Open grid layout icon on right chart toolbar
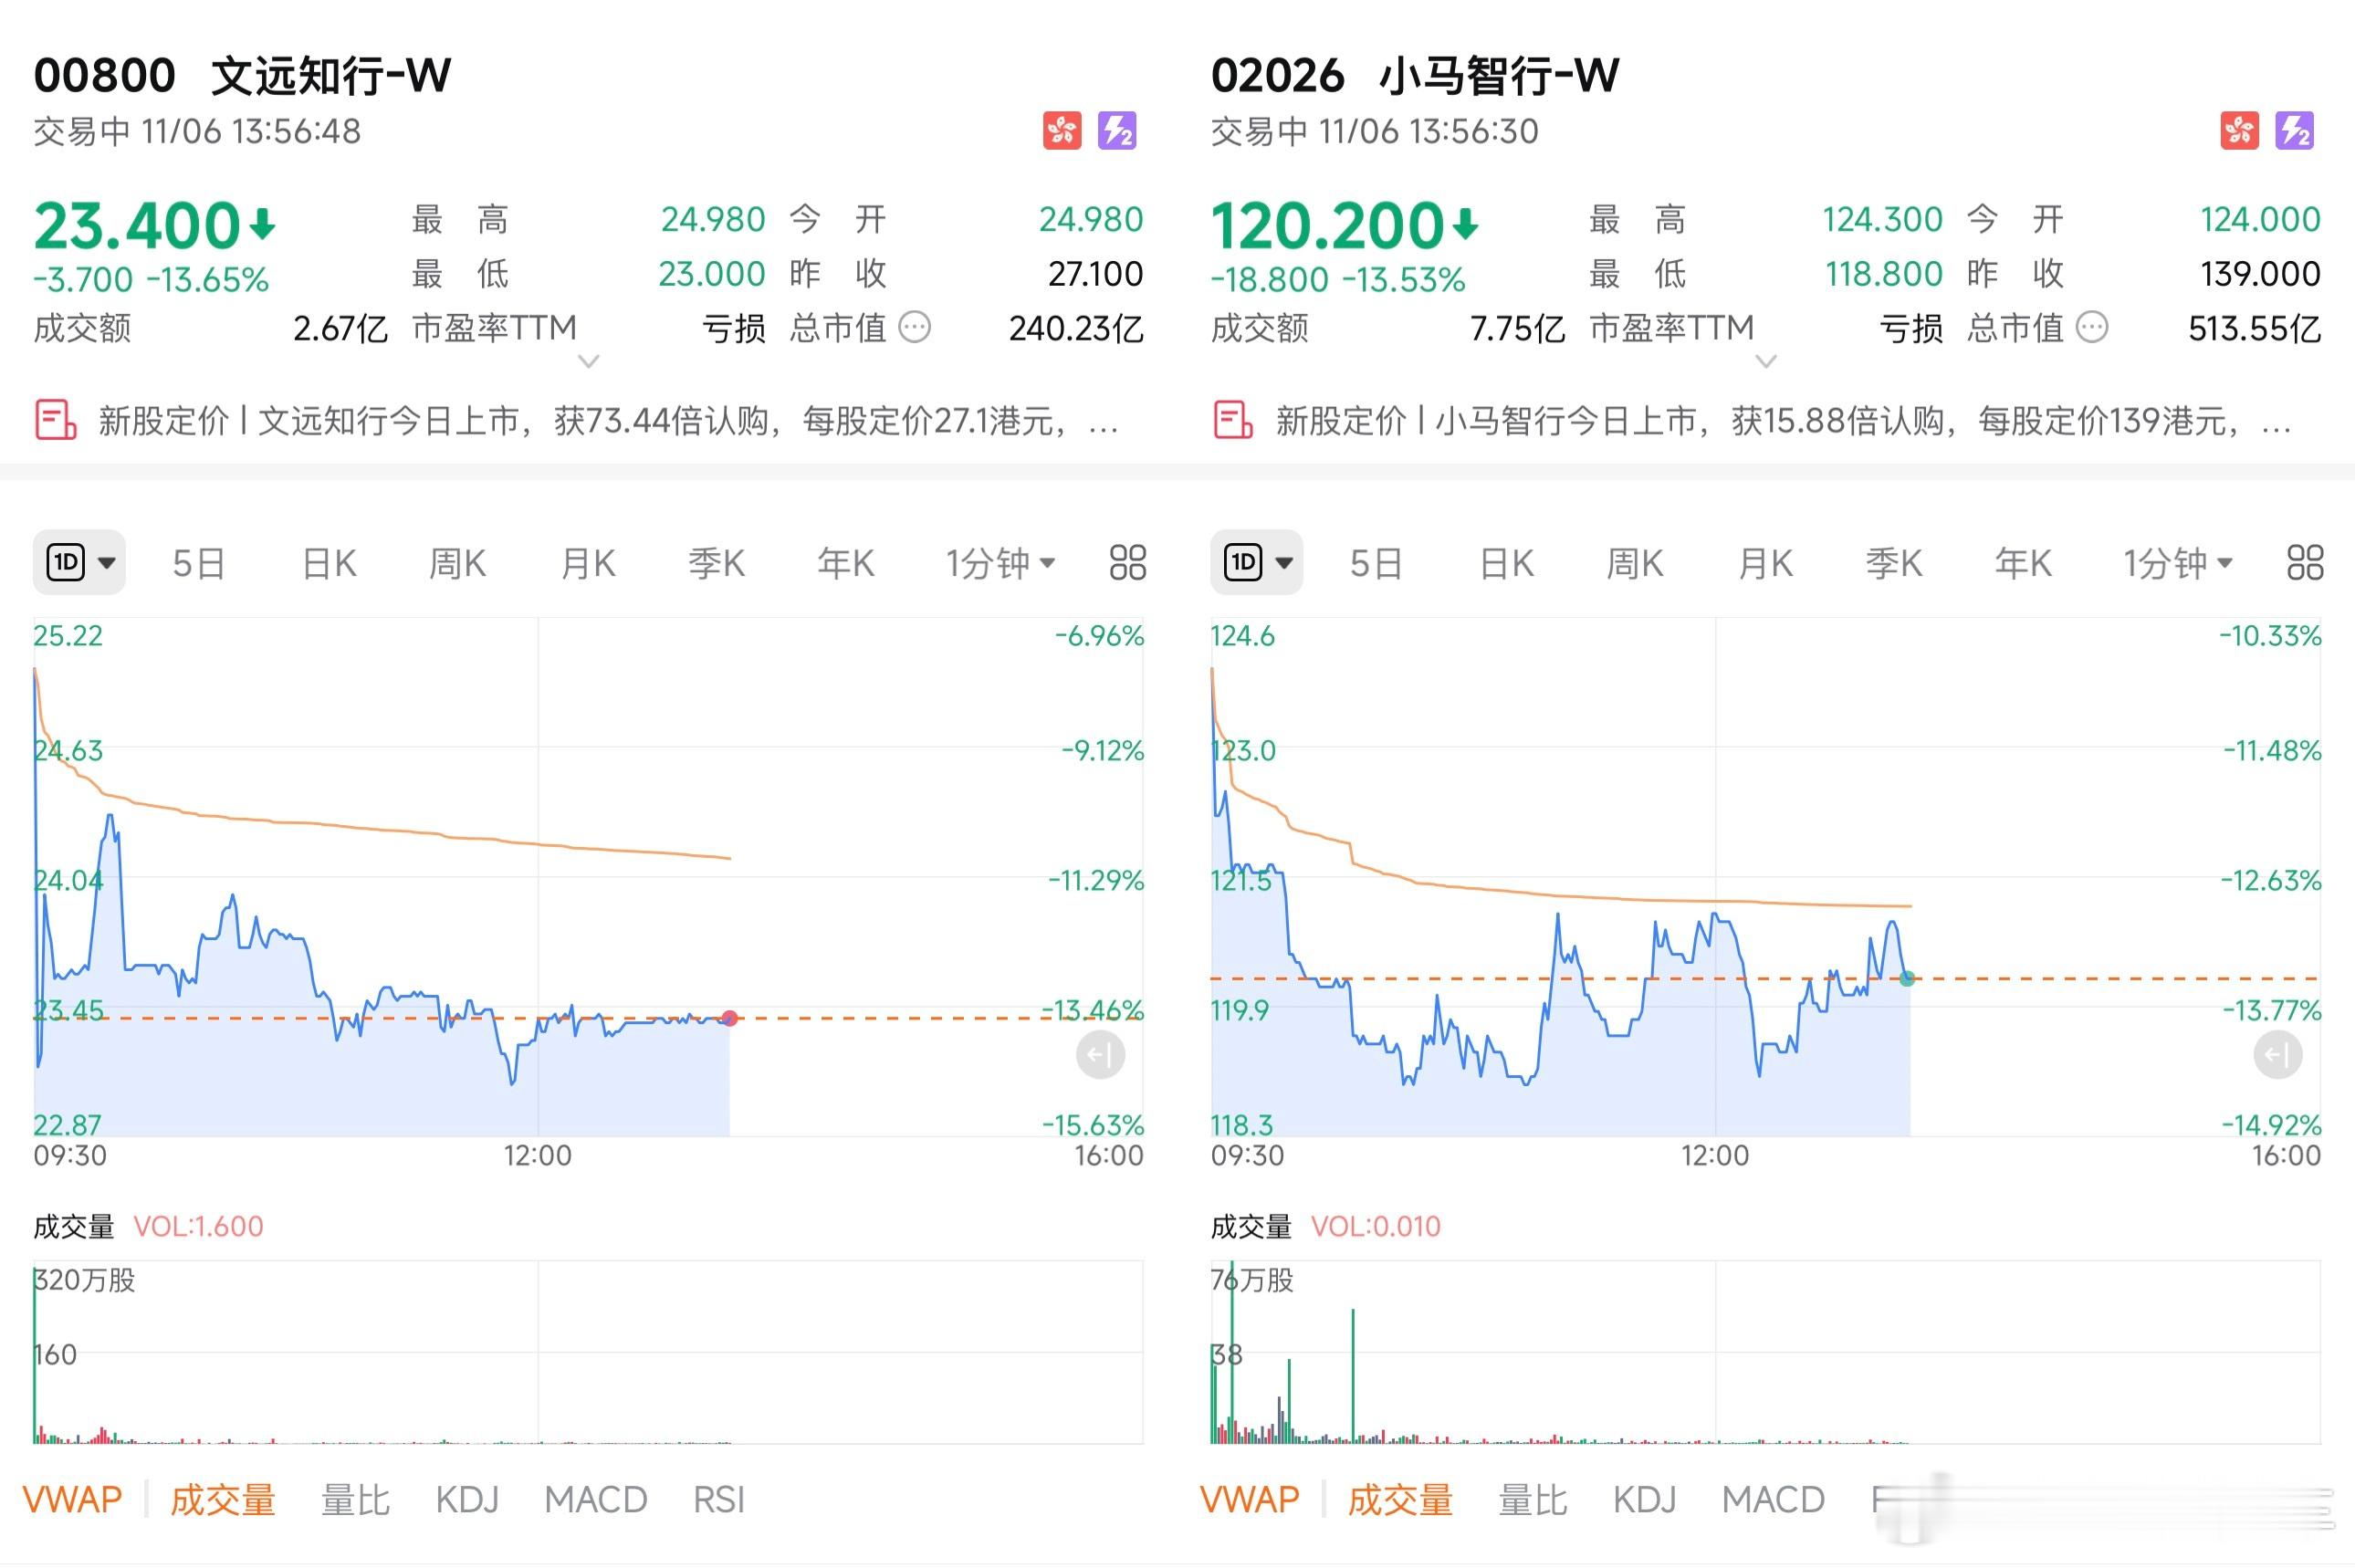 [x=2304, y=563]
